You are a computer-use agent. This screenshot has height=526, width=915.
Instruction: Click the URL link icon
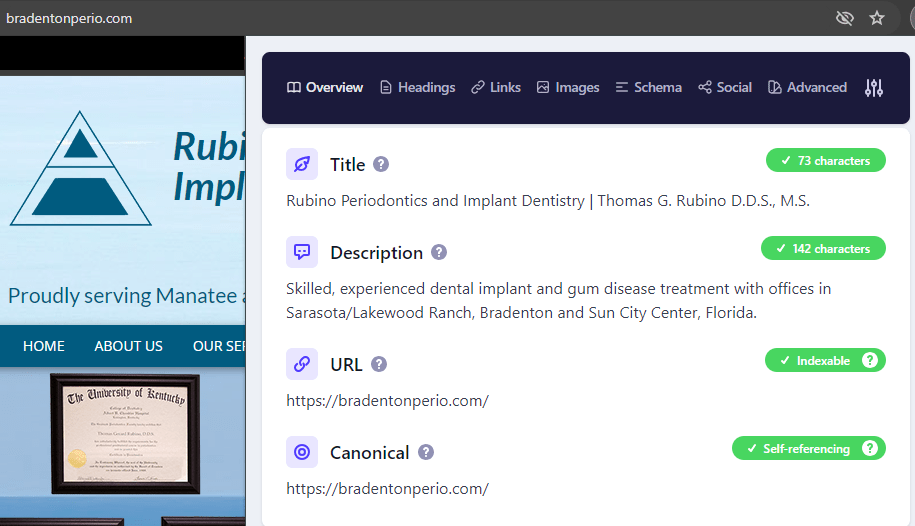pos(302,364)
